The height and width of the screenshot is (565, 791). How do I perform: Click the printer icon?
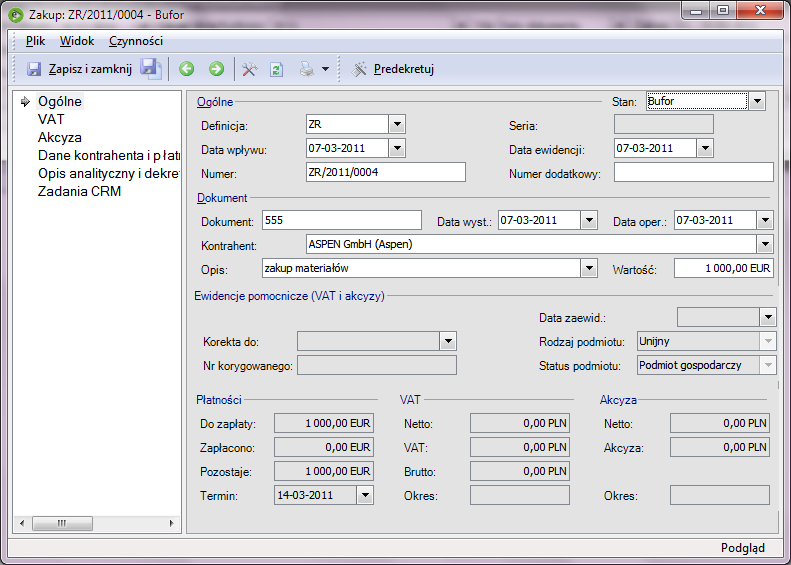307,69
